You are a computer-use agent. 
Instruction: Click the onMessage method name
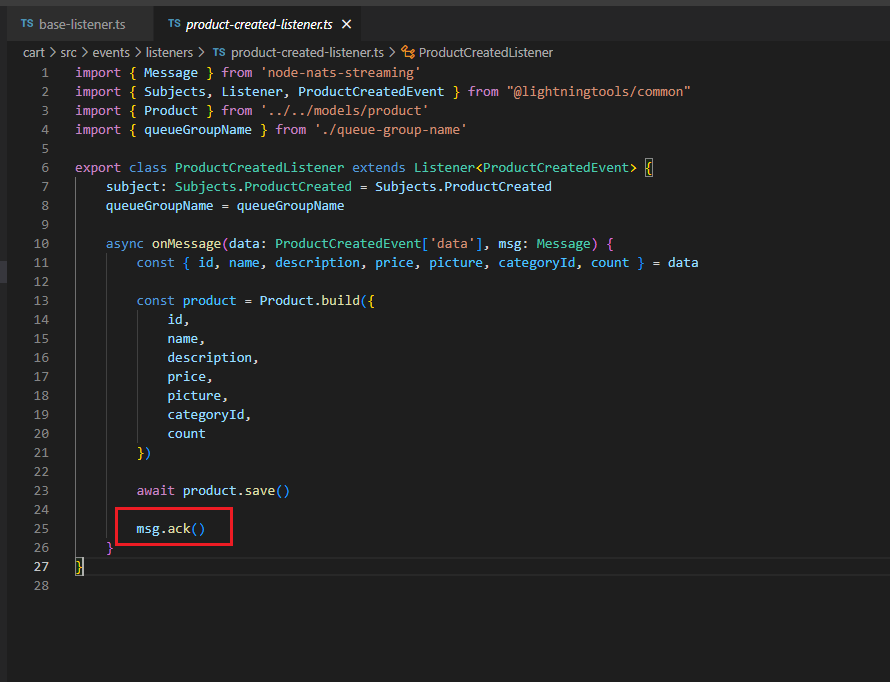(x=186, y=244)
